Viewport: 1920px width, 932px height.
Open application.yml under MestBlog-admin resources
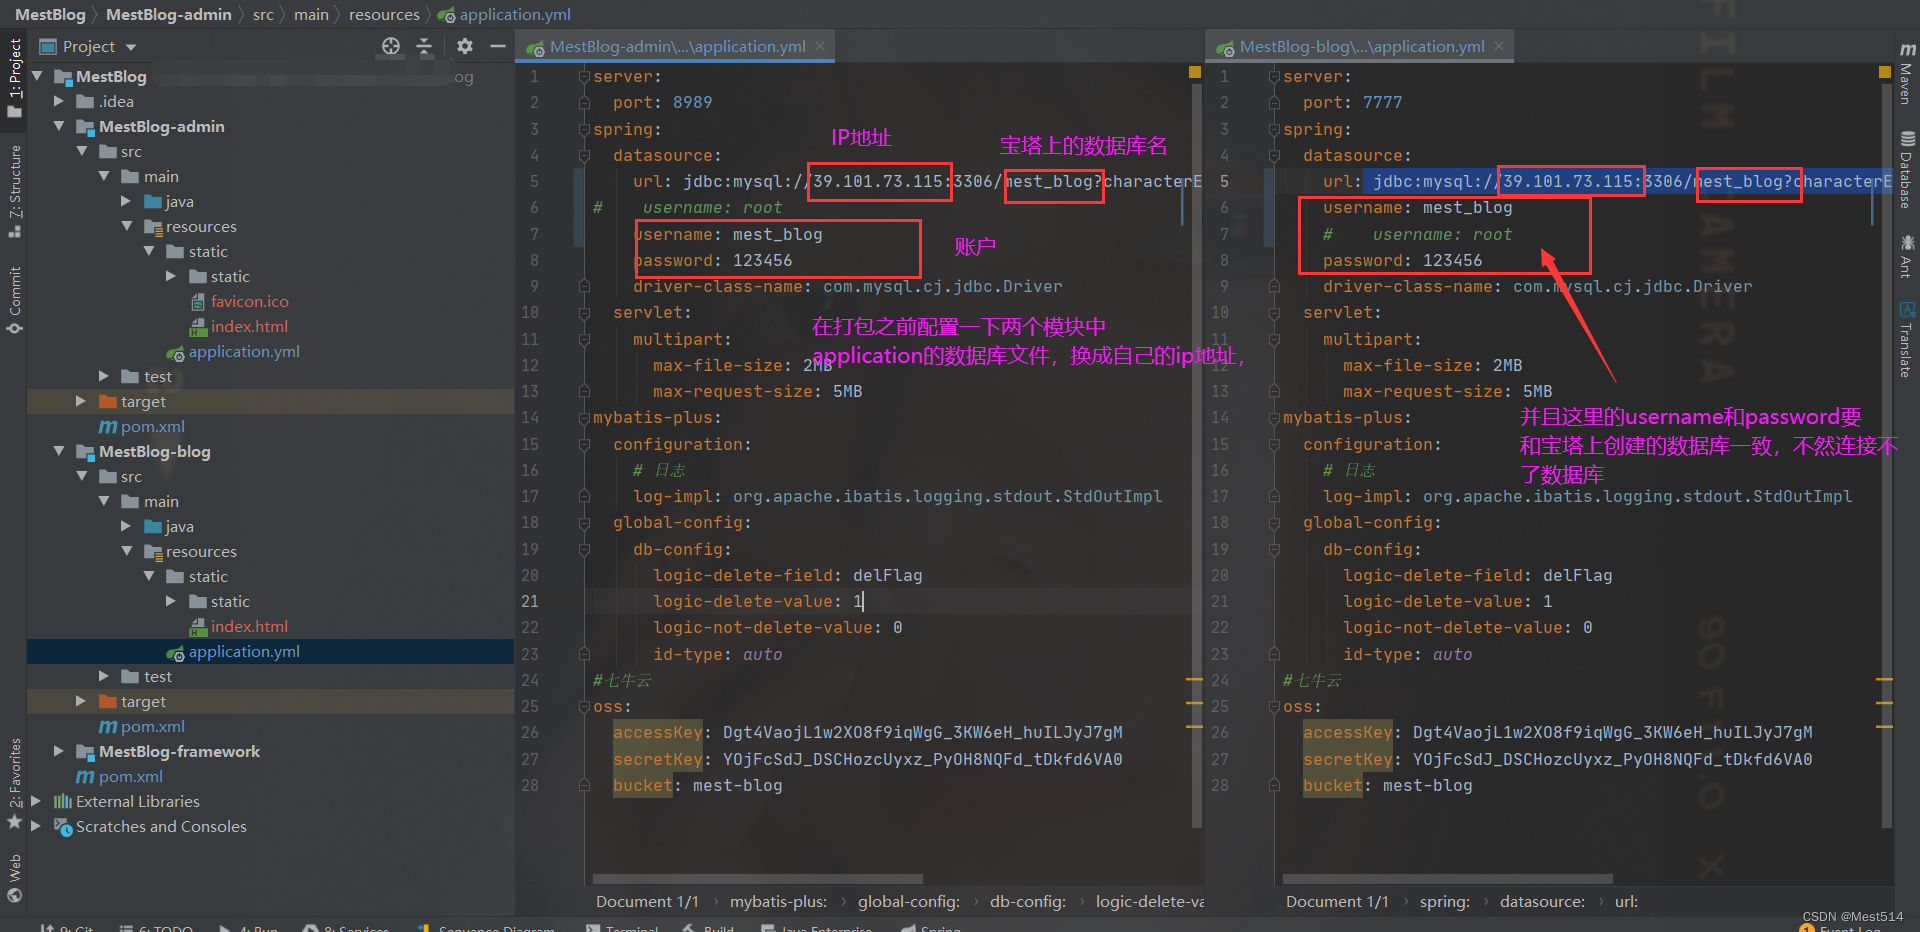233,351
